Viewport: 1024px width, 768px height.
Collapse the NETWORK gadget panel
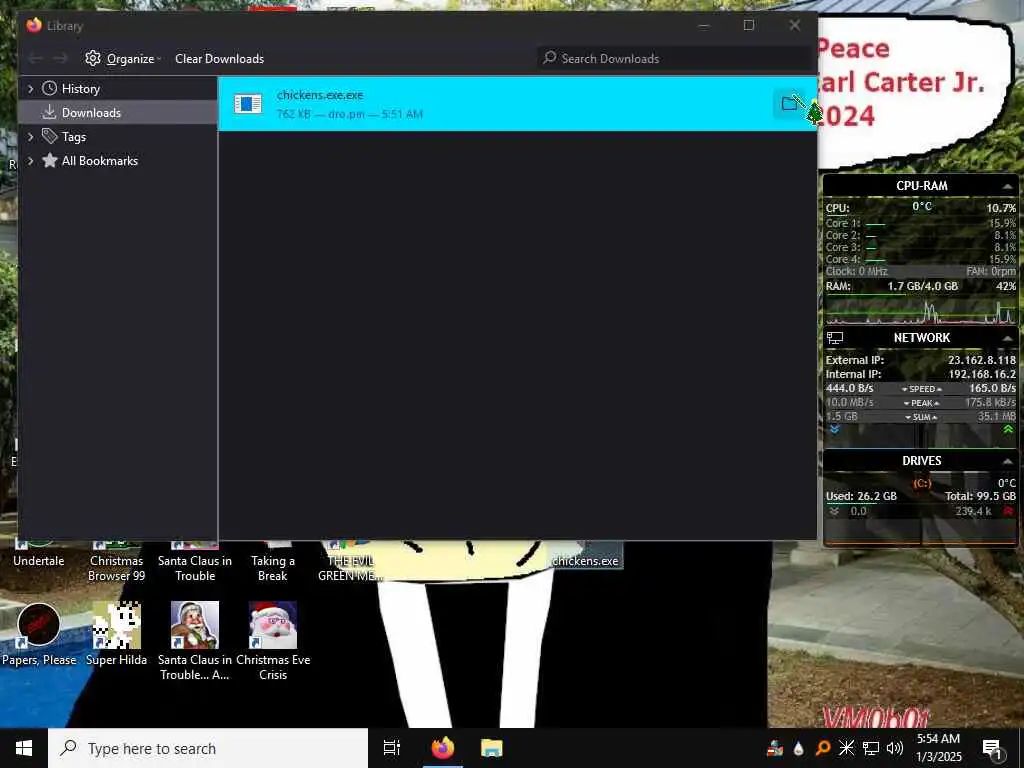click(1007, 338)
